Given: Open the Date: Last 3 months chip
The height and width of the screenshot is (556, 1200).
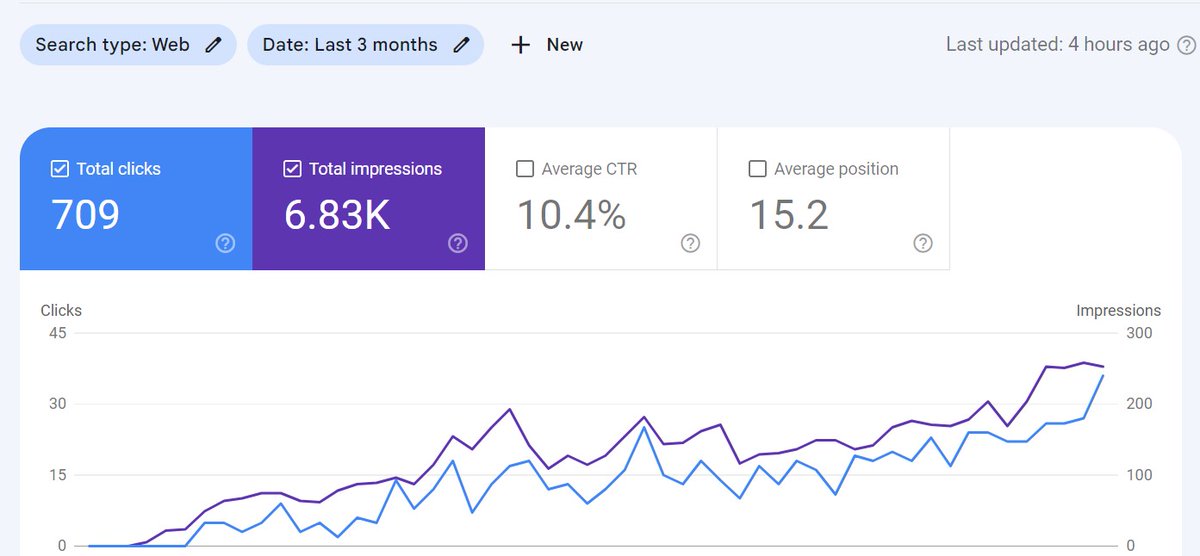Looking at the screenshot, I should [366, 45].
